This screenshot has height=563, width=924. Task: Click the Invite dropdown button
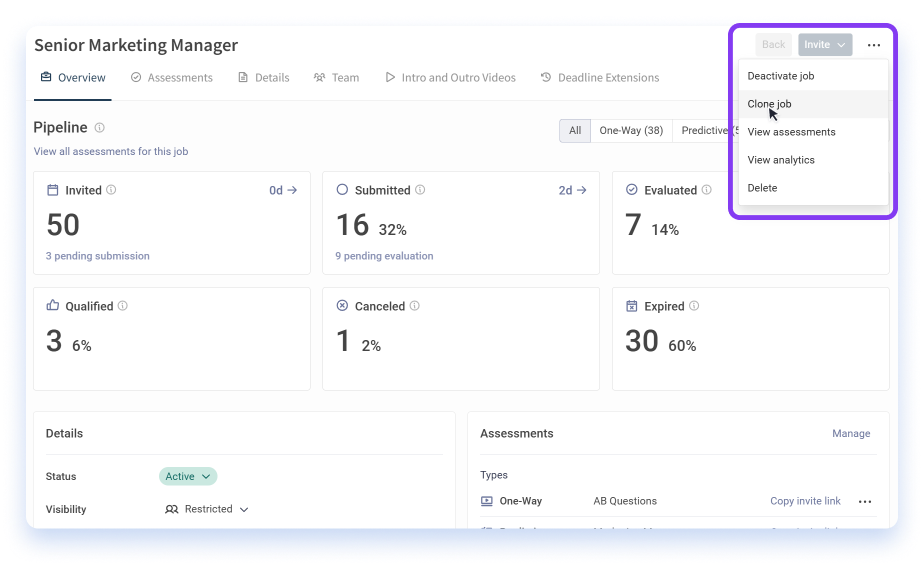pyautogui.click(x=825, y=45)
